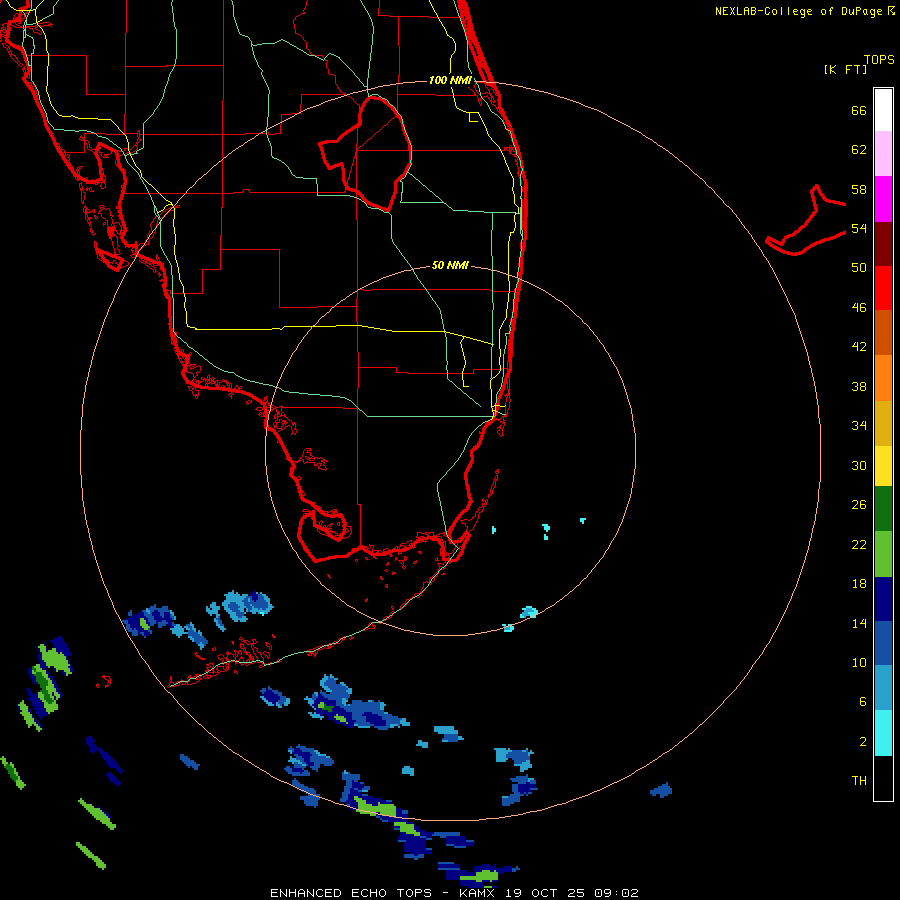Image resolution: width=900 pixels, height=900 pixels.
Task: Click the legend value 66
Action: coord(859,110)
